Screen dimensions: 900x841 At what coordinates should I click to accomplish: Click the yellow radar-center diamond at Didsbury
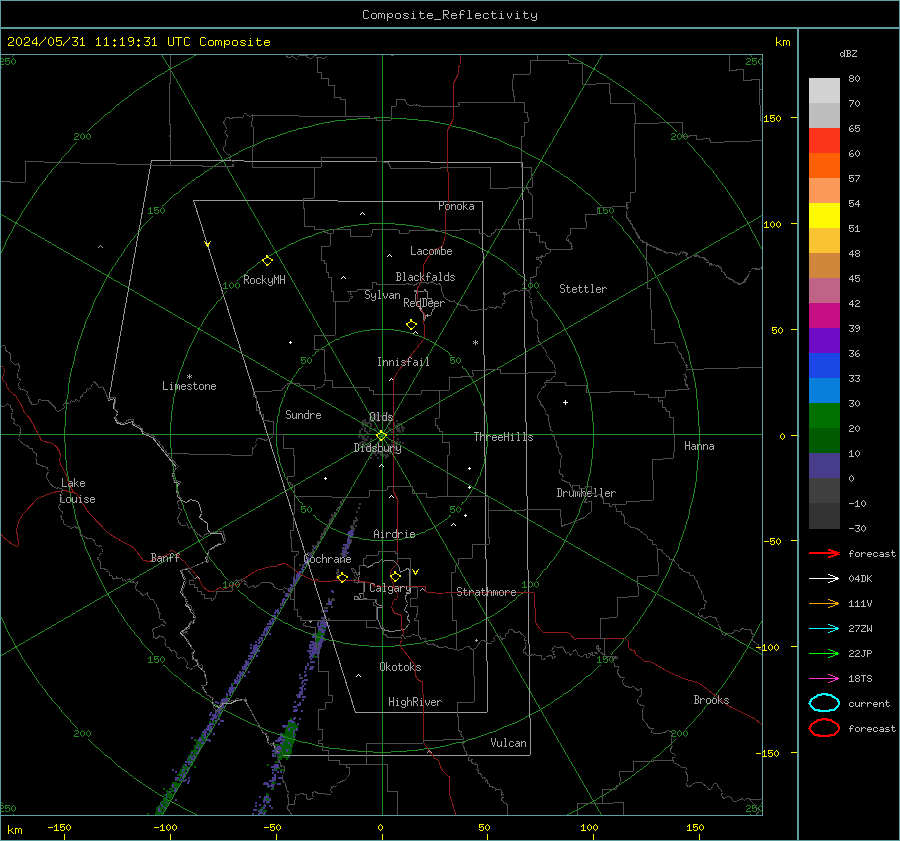[381, 436]
